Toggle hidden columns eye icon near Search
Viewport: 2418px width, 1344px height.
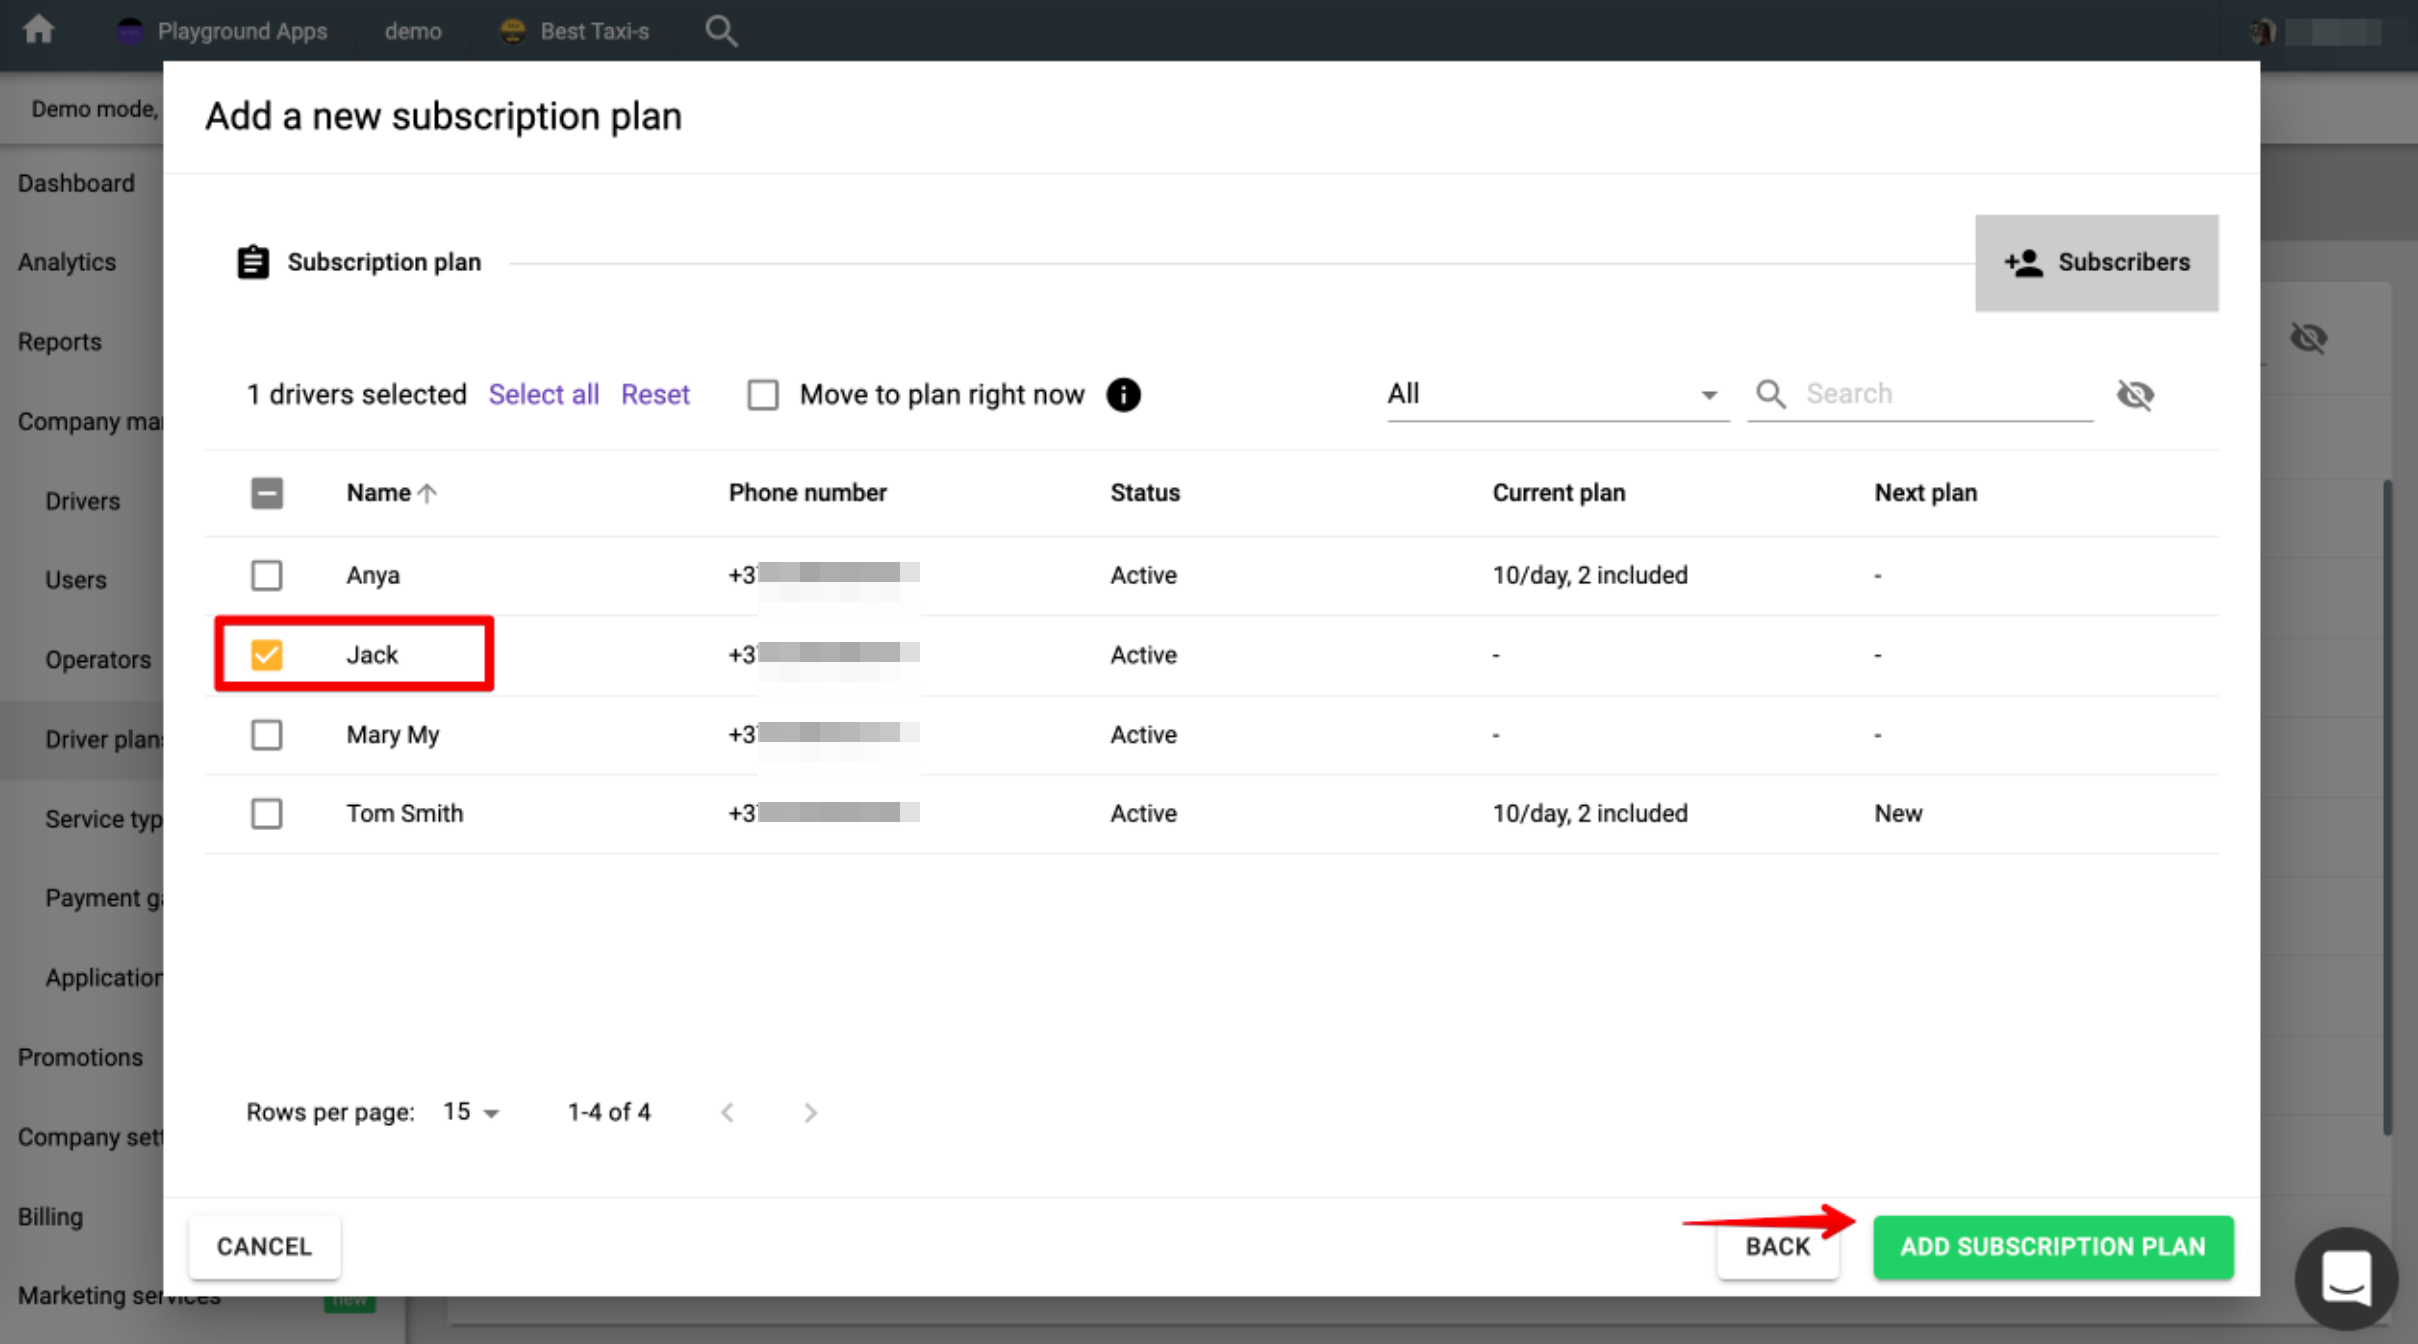[x=2135, y=395]
